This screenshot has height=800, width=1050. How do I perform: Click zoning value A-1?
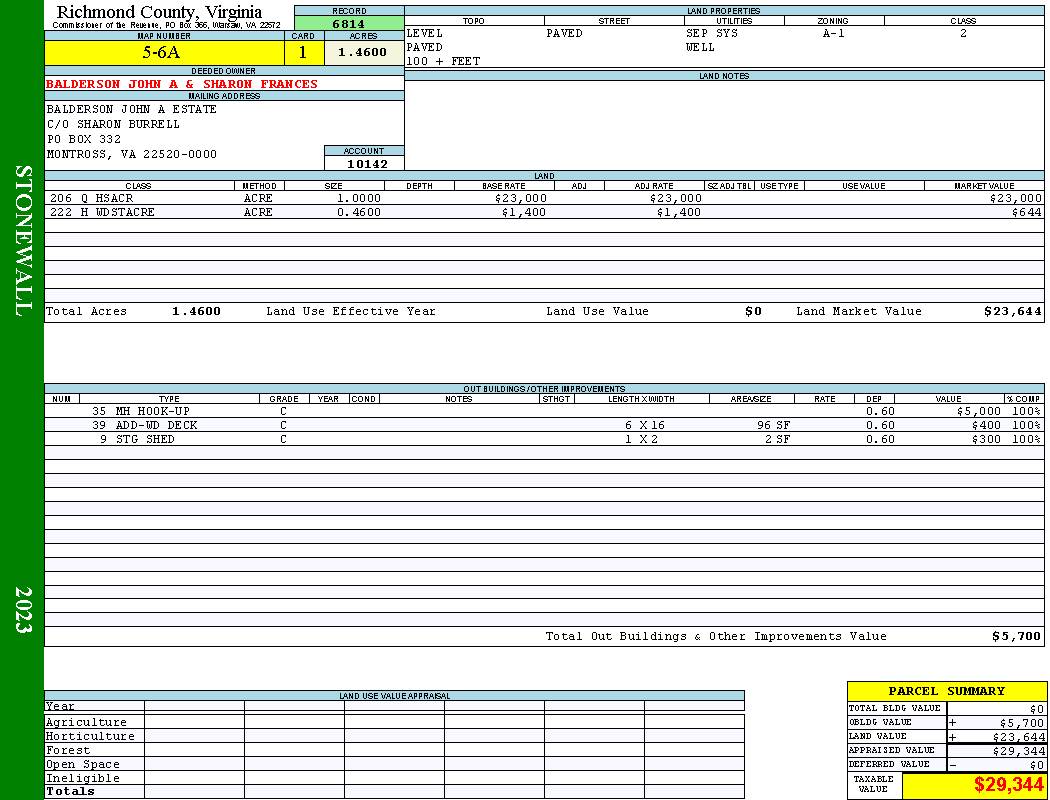click(834, 33)
